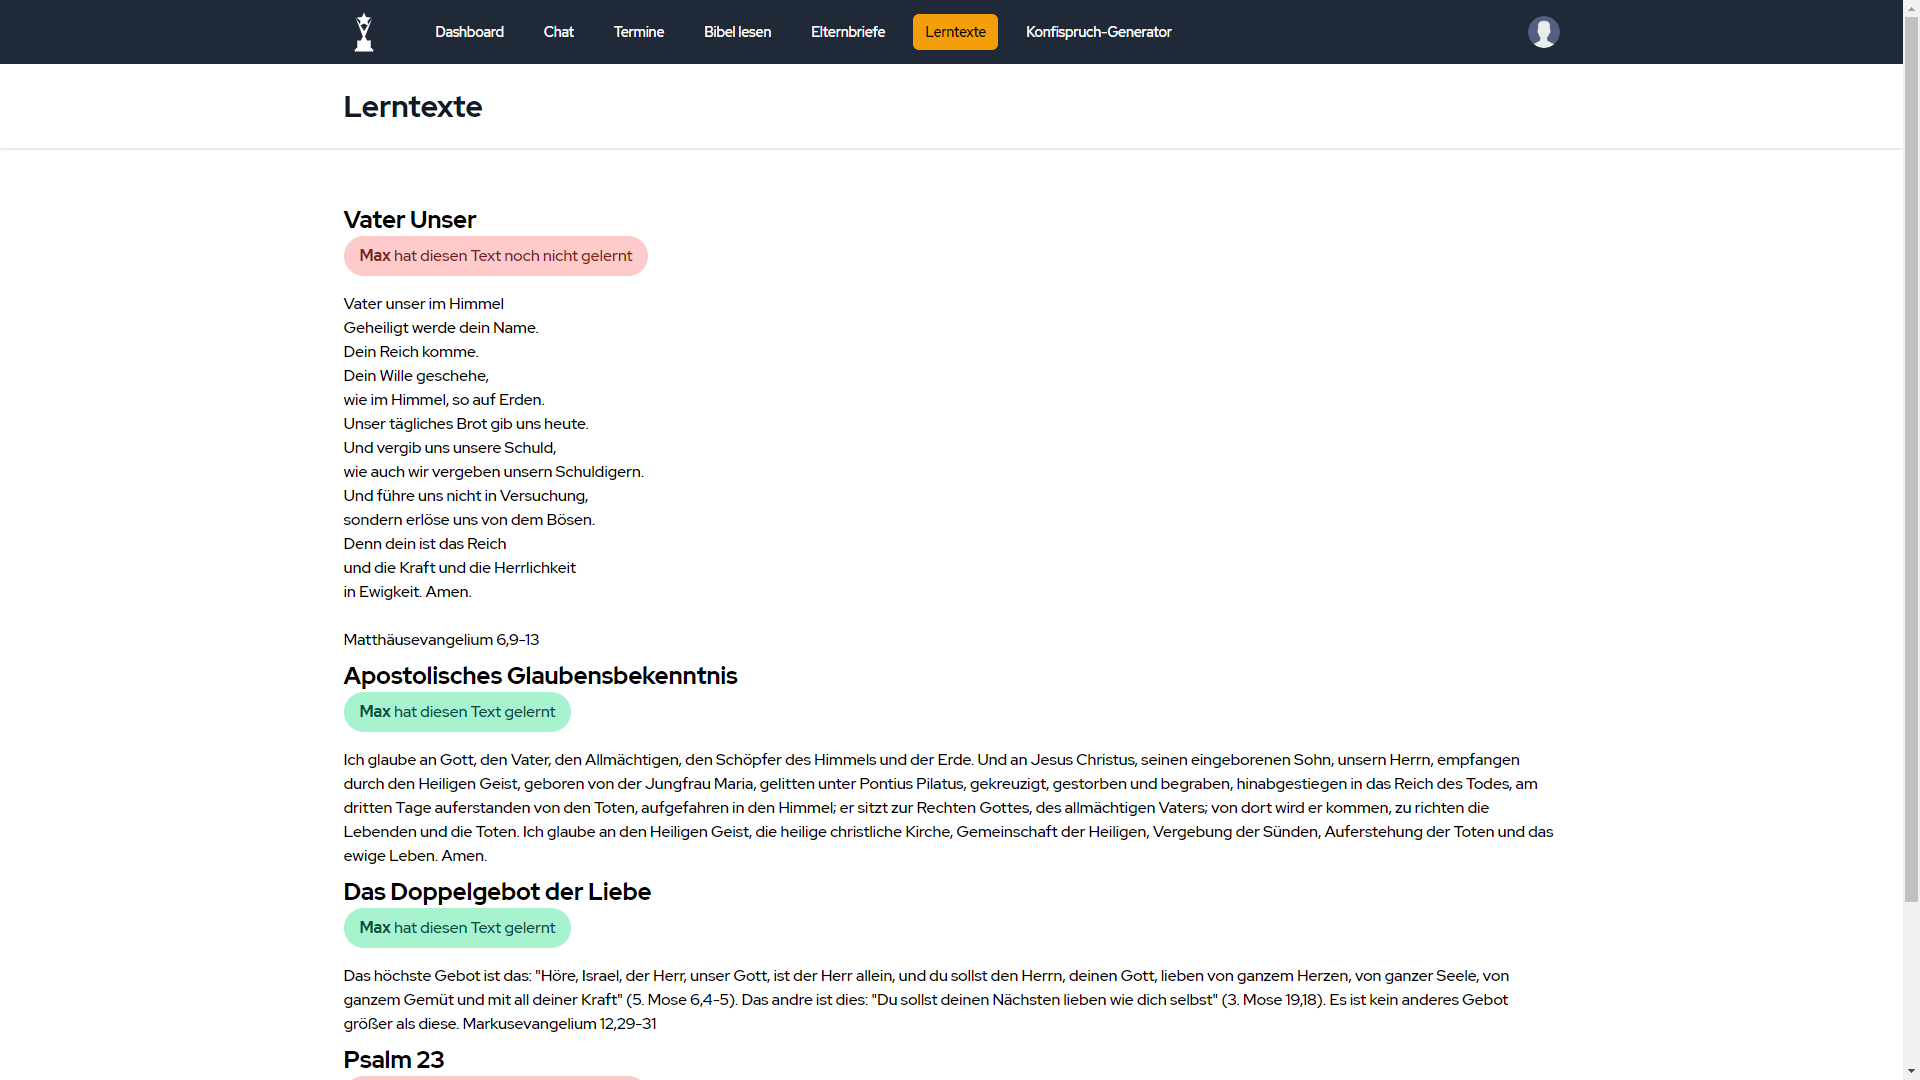This screenshot has height=1080, width=1920.
Task: Navigate to Bibel lesen
Action: coord(737,32)
